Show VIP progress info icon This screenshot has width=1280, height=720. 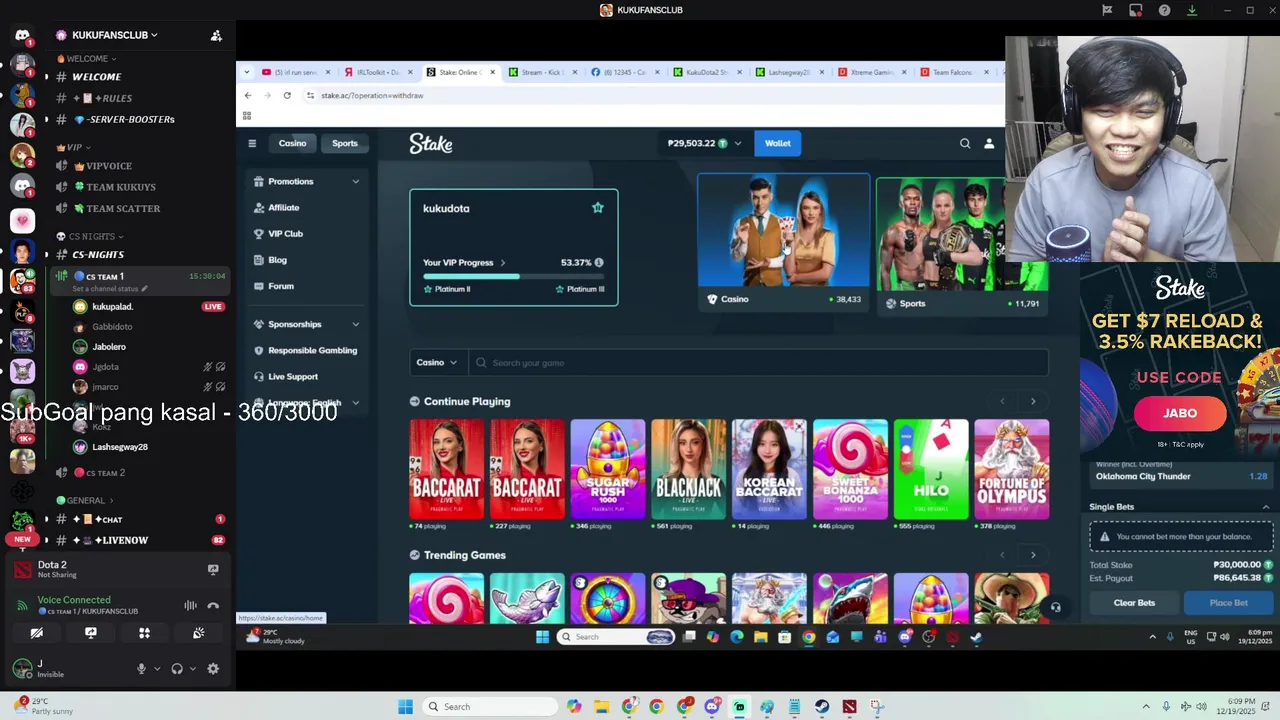[x=599, y=262]
